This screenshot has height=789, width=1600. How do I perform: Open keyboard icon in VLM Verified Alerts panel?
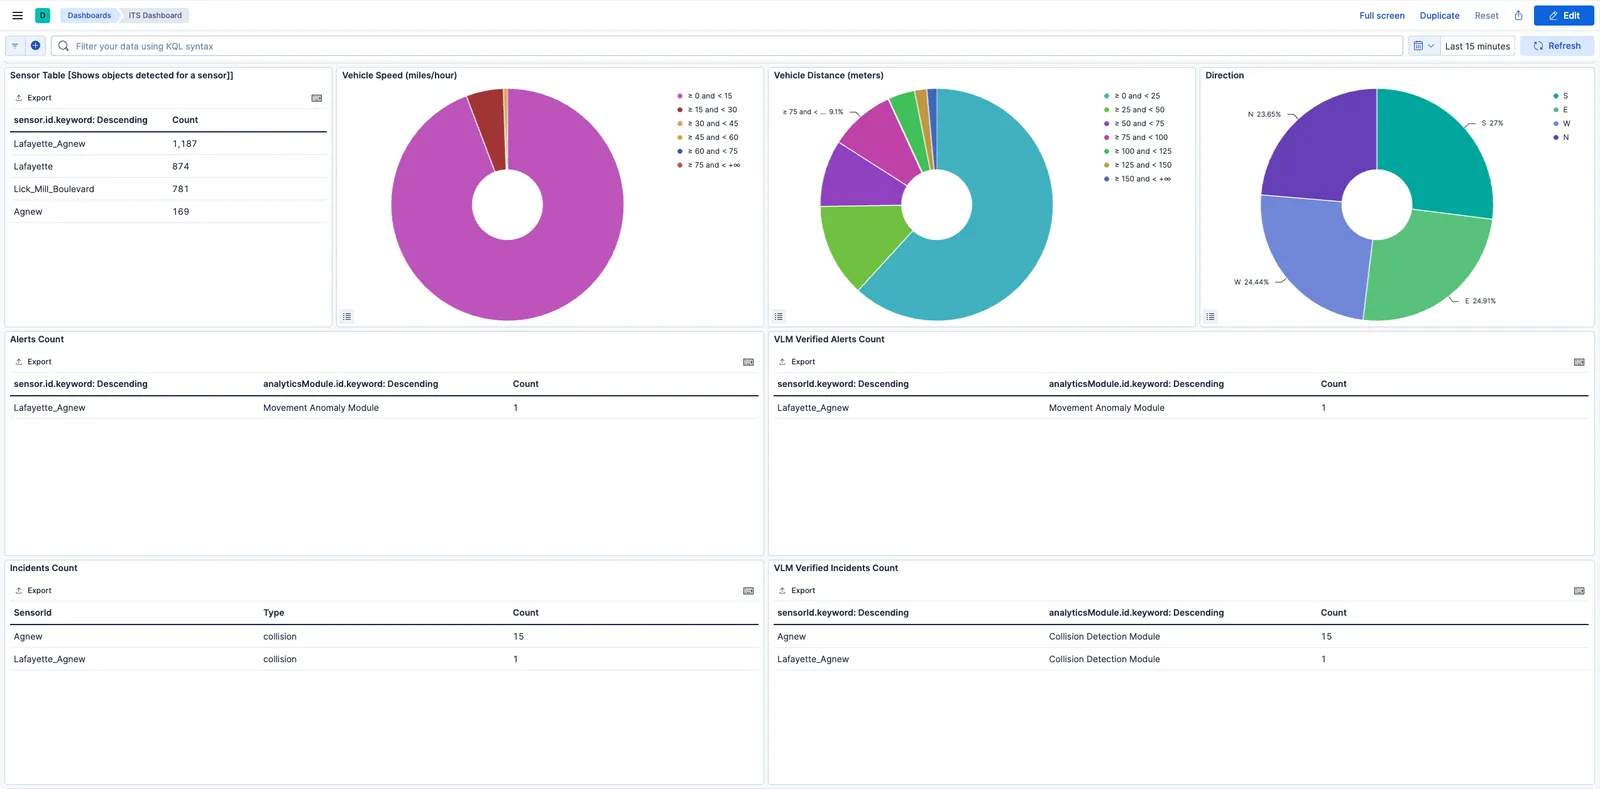pyautogui.click(x=1579, y=362)
